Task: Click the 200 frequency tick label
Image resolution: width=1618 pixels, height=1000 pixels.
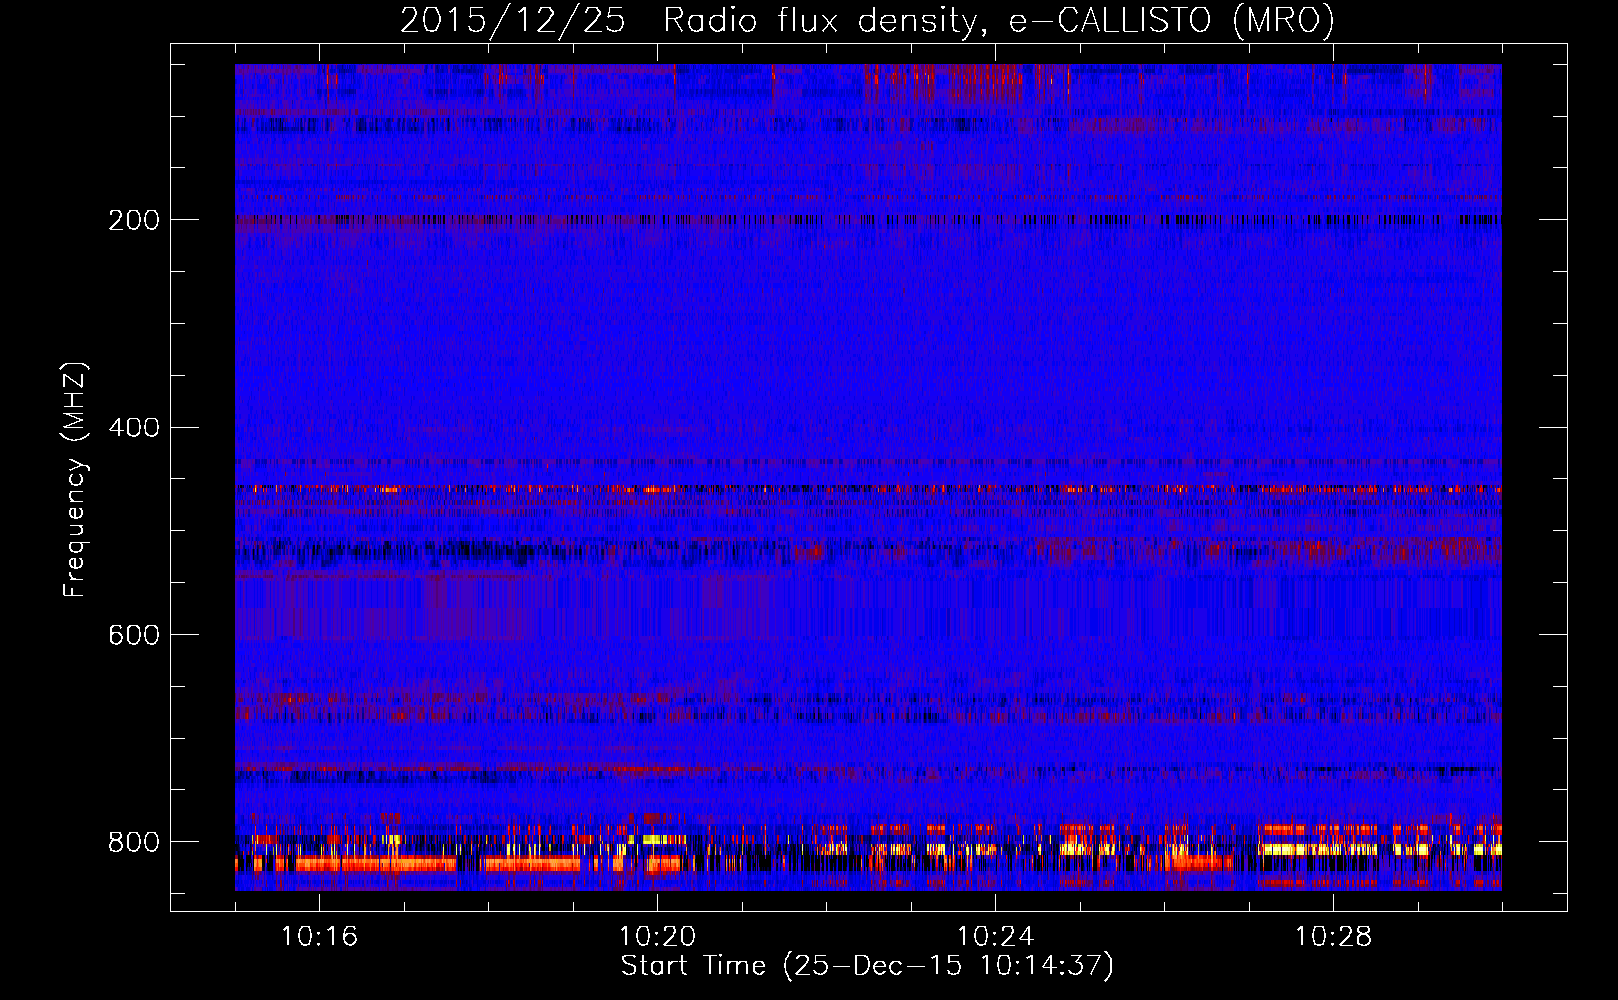Action: (x=134, y=220)
